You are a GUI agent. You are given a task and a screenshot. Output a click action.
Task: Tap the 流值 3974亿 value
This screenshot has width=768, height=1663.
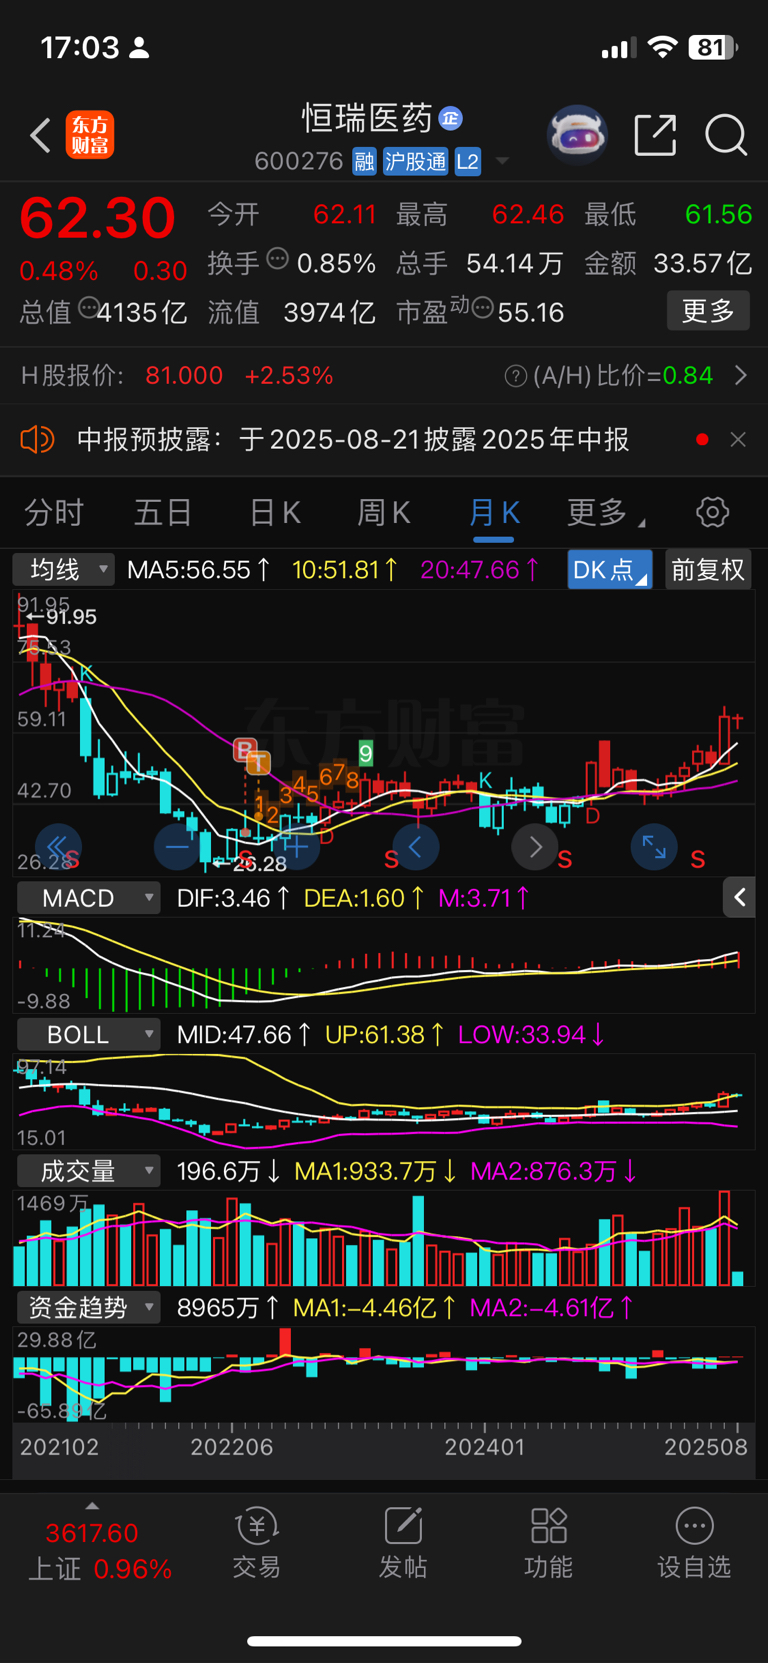pos(291,312)
